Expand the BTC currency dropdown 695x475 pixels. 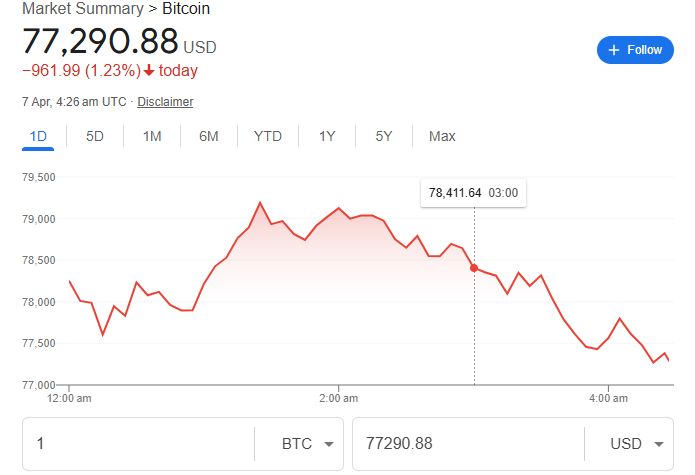coord(299,443)
